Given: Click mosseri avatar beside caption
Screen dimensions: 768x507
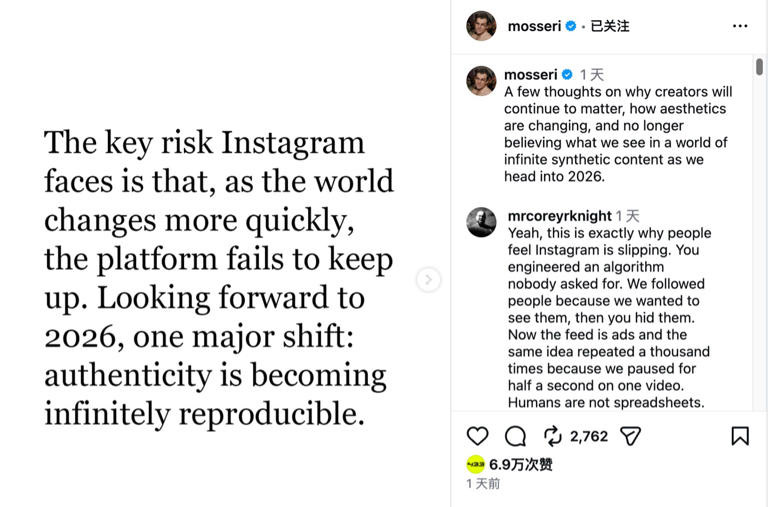Looking at the screenshot, I should [481, 80].
